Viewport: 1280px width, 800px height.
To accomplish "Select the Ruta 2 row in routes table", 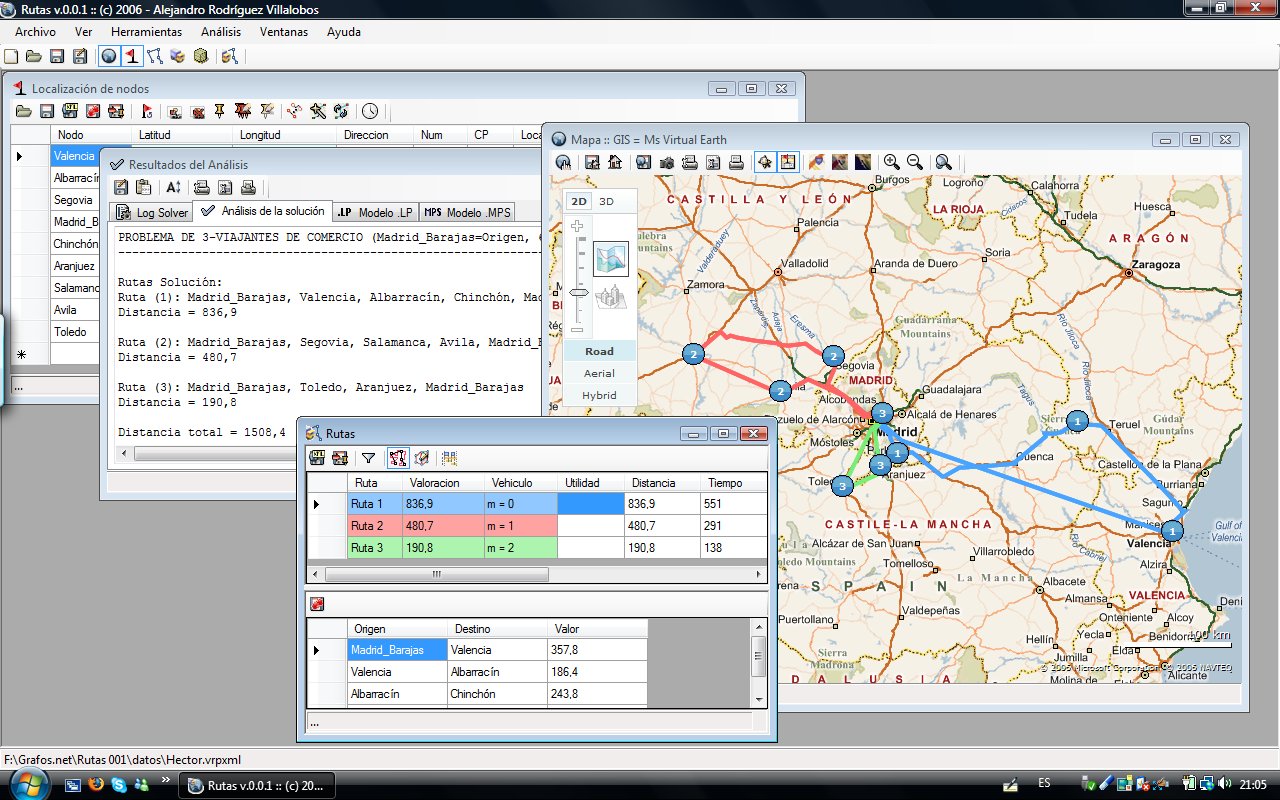I will pos(367,526).
